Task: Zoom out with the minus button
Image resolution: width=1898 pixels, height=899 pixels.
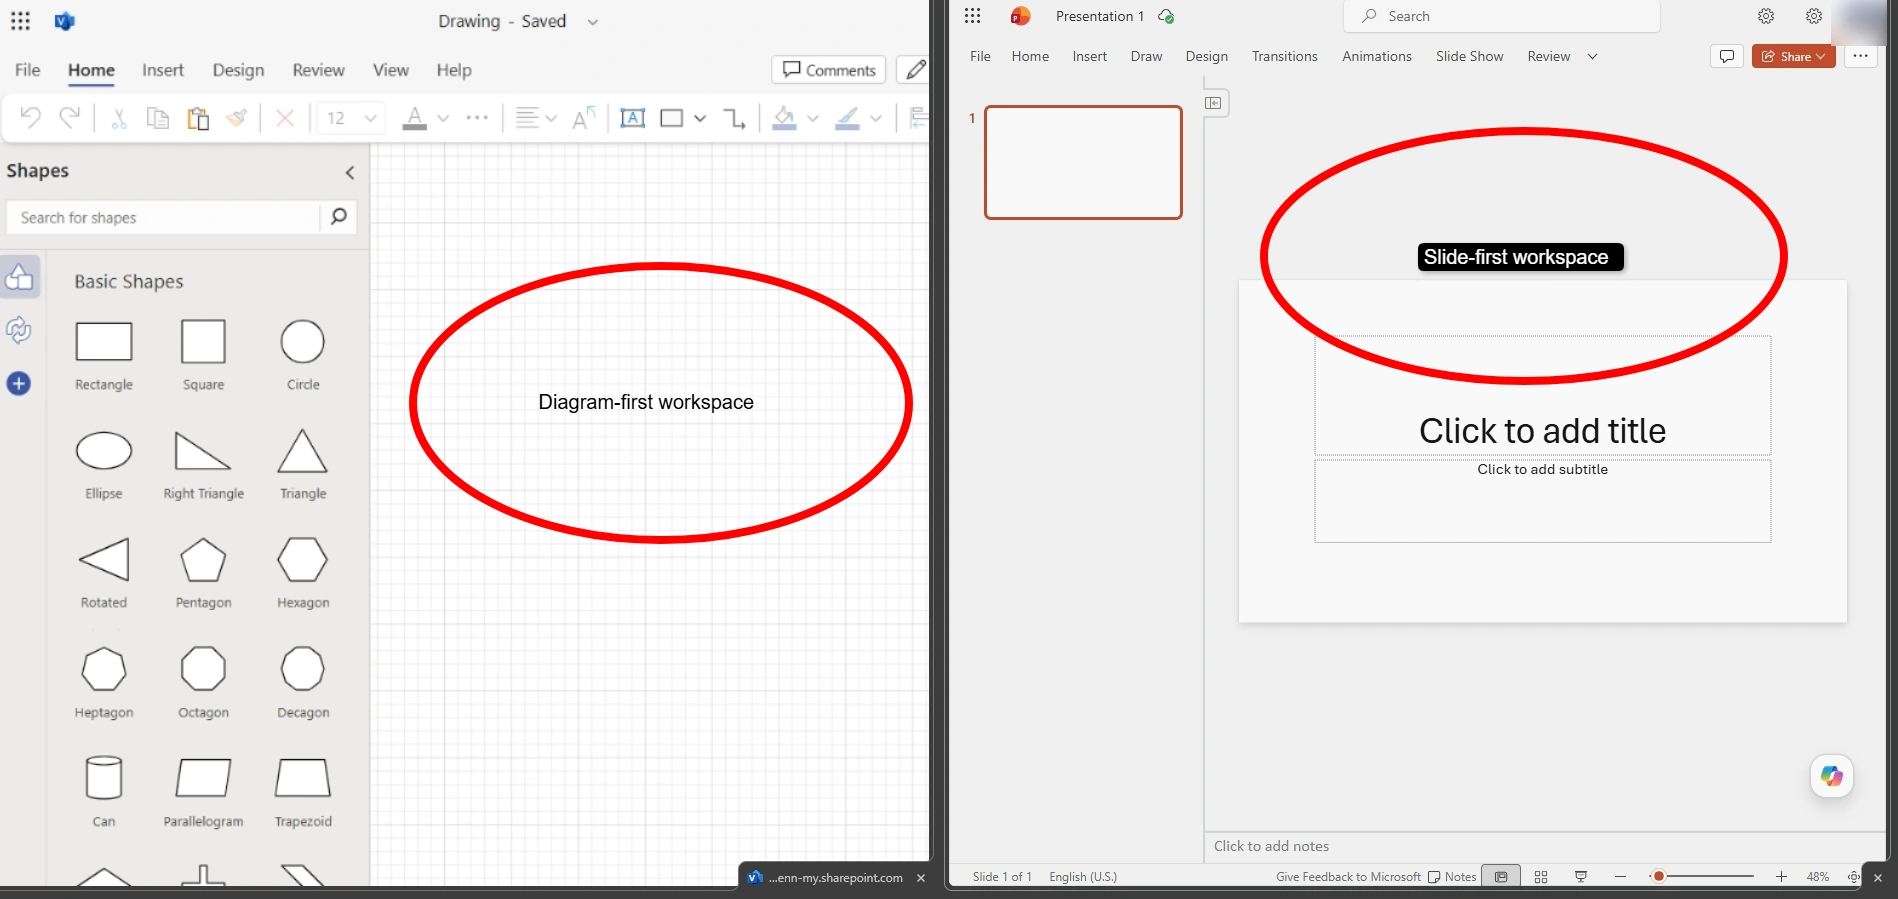Action: click(1620, 877)
